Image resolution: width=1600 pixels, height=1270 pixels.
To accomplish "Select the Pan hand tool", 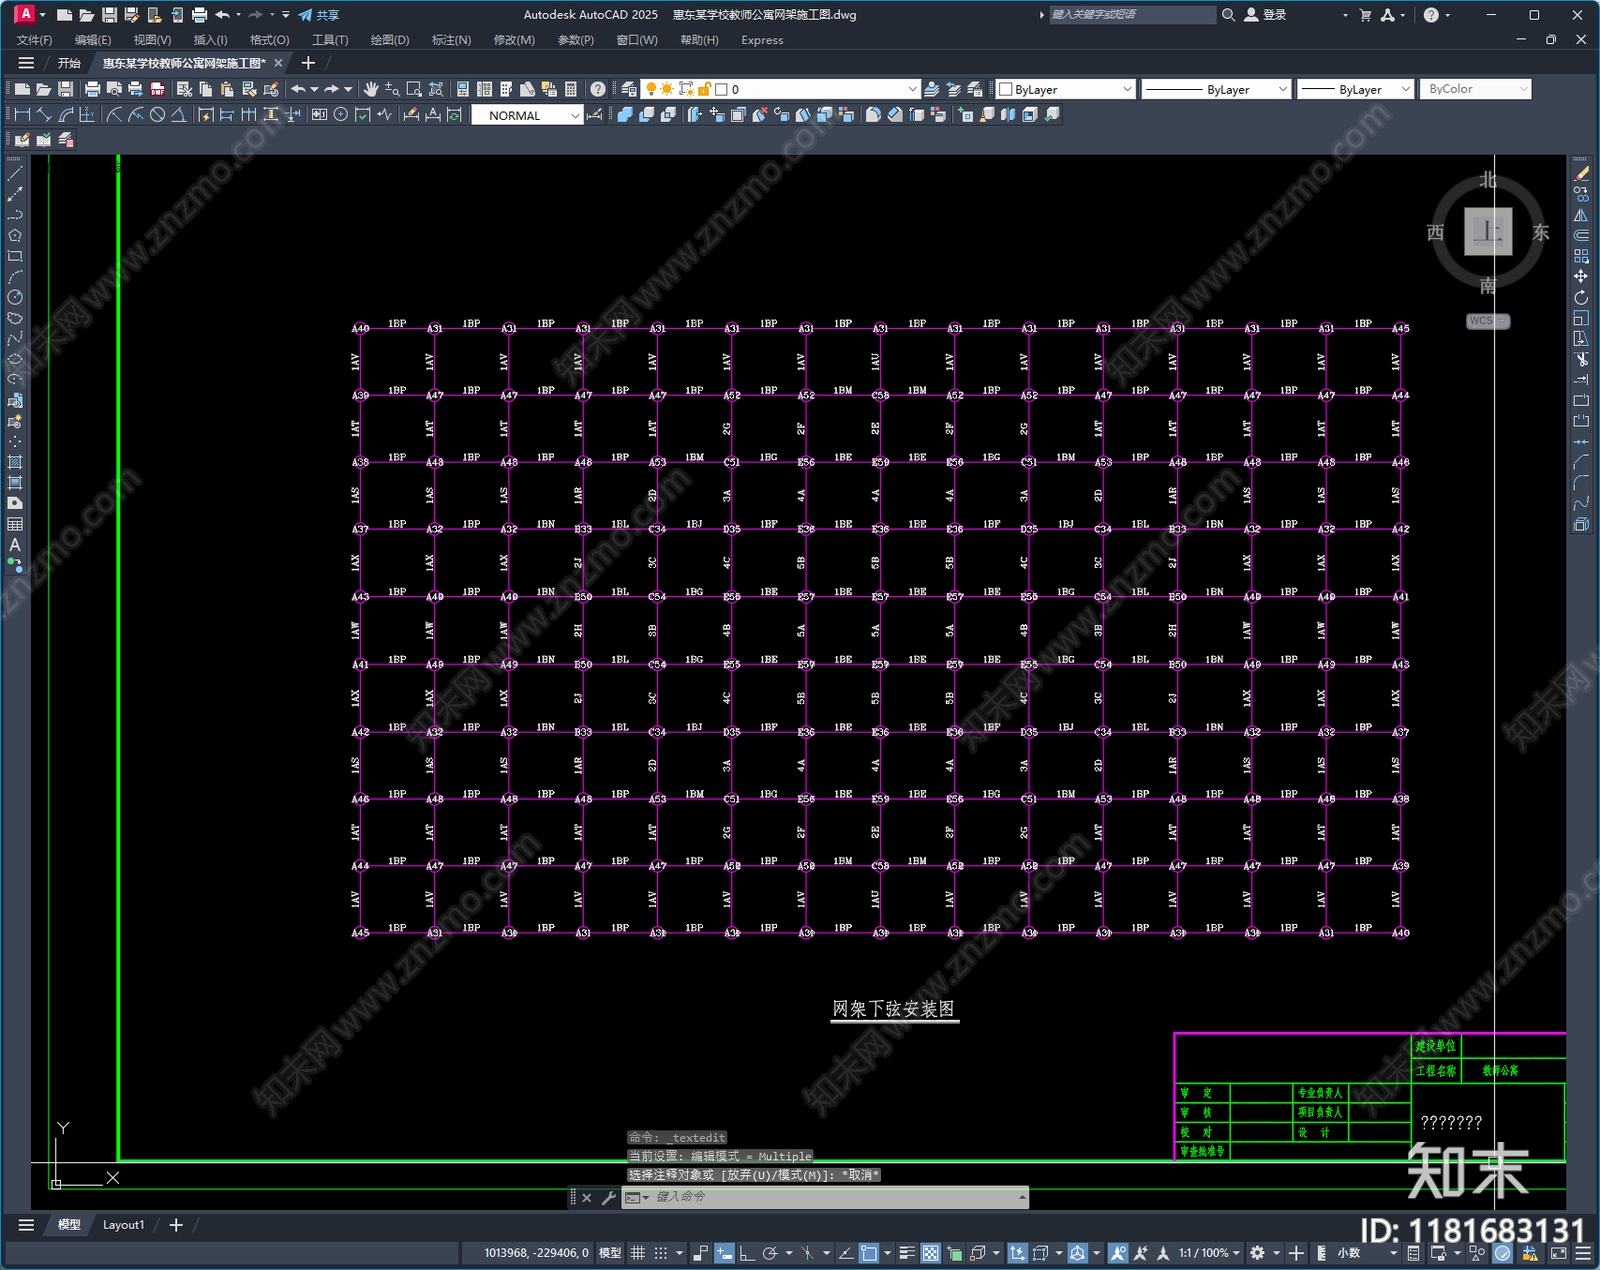I will [x=371, y=89].
